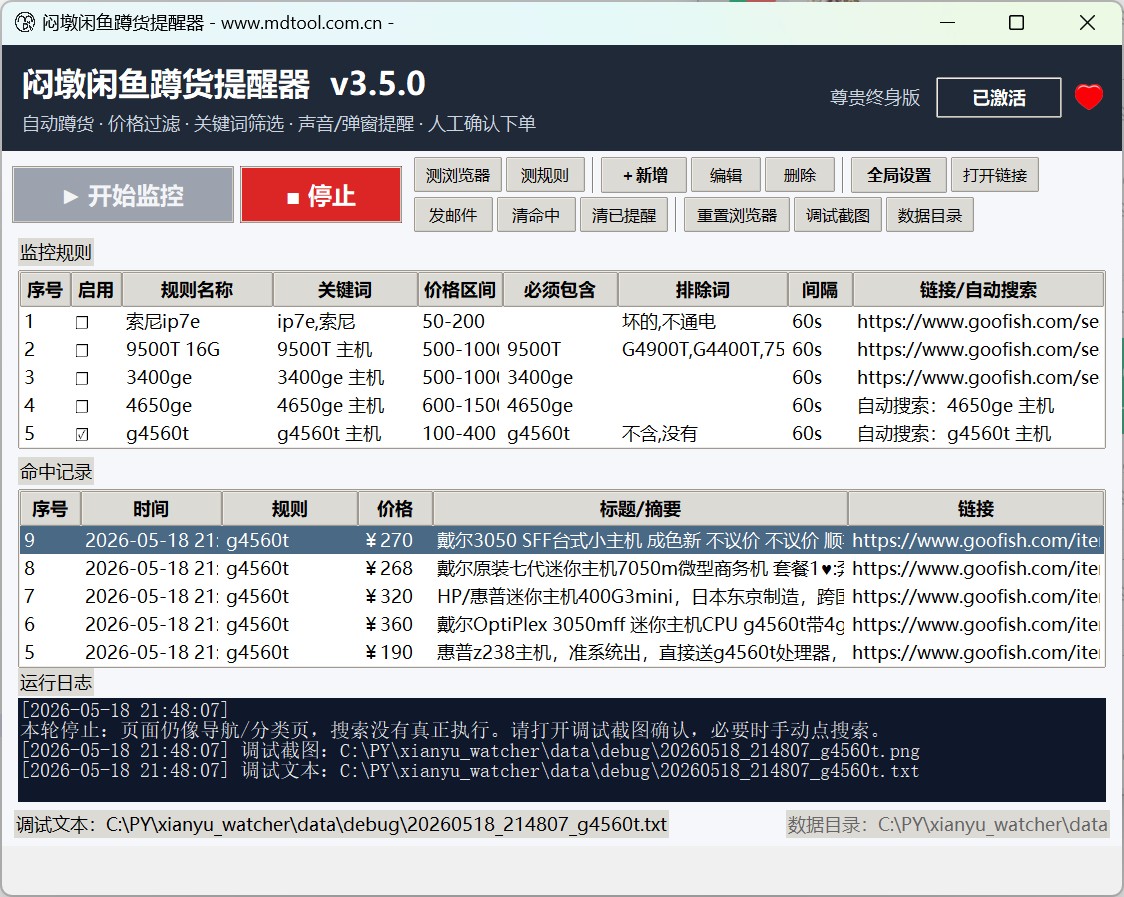This screenshot has height=897, width=1124.
Task: Click the 已激活 activation button
Action: click(x=999, y=98)
